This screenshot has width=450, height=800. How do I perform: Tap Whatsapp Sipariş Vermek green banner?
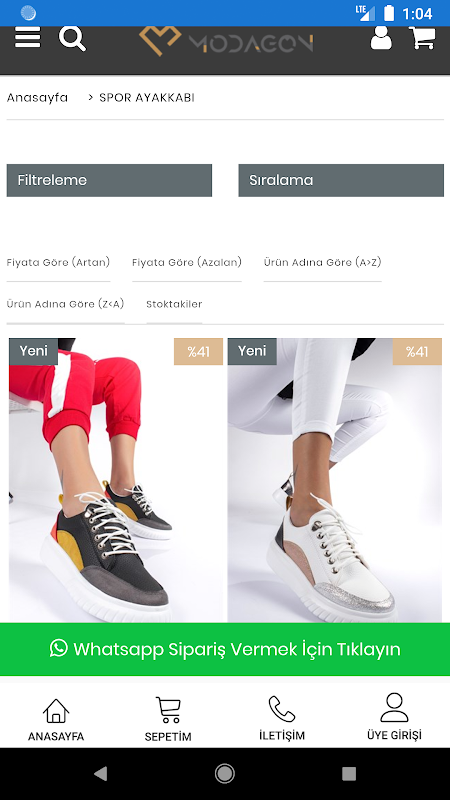[x=225, y=649]
